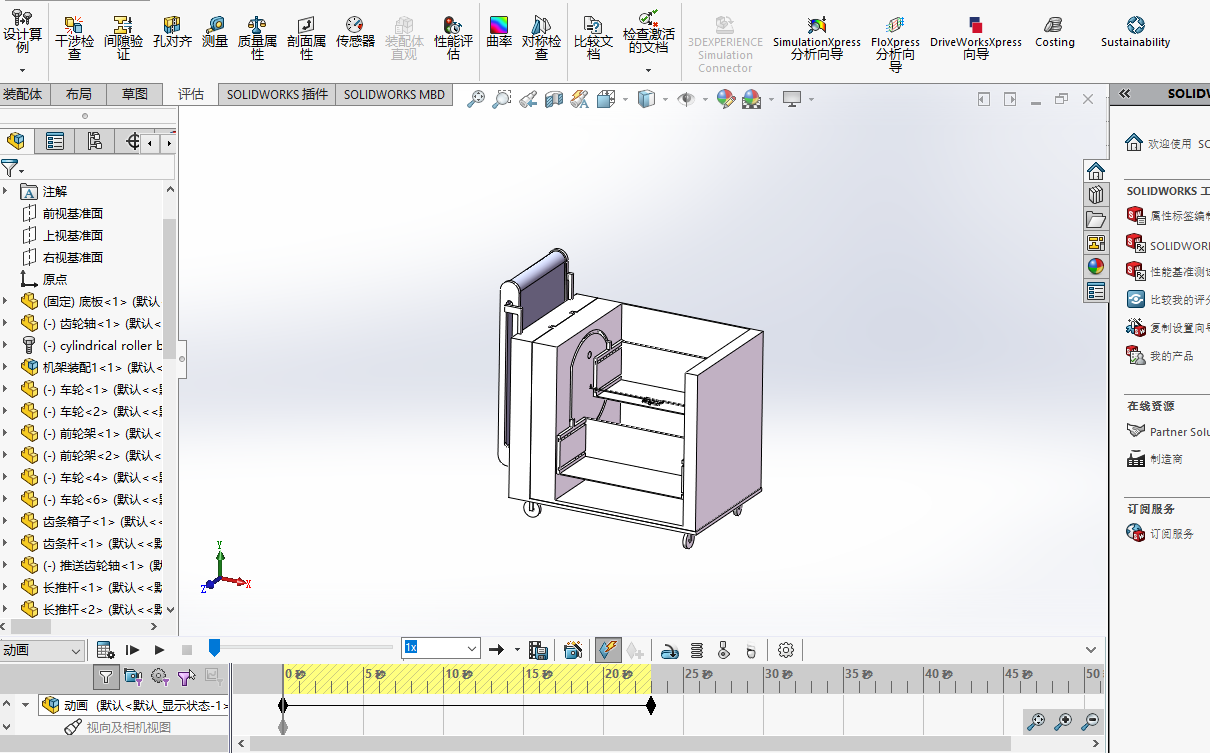Click the 曲率 curvature icon
This screenshot has width=1210, height=753.
tap(499, 32)
